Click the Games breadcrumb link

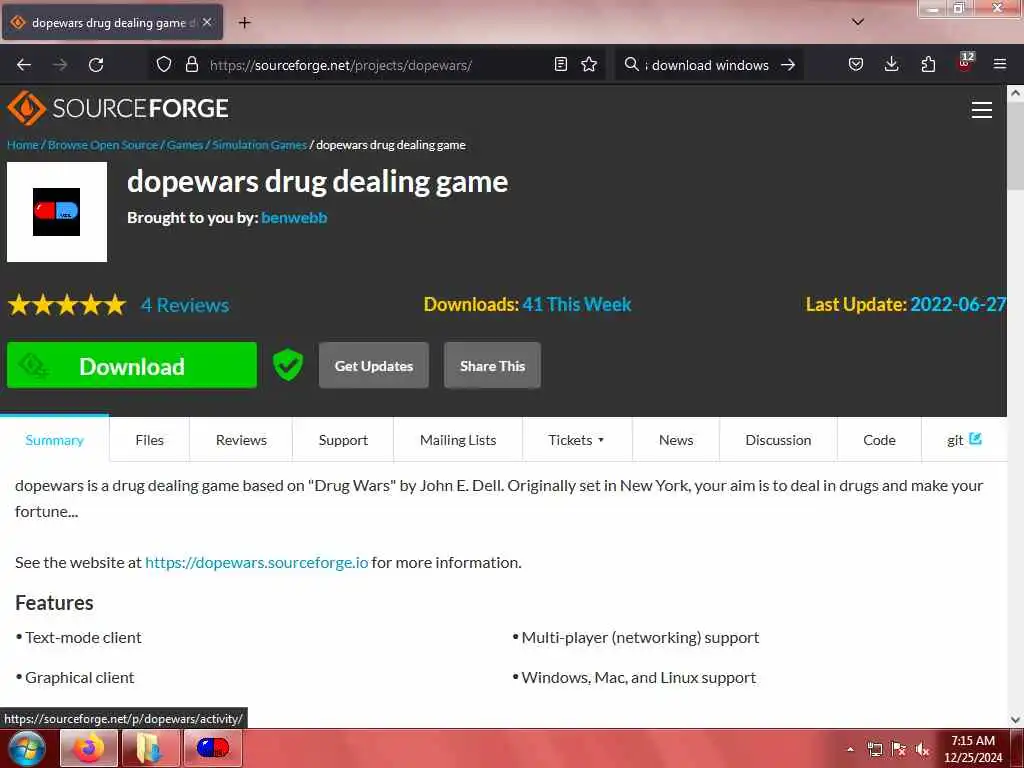point(185,144)
